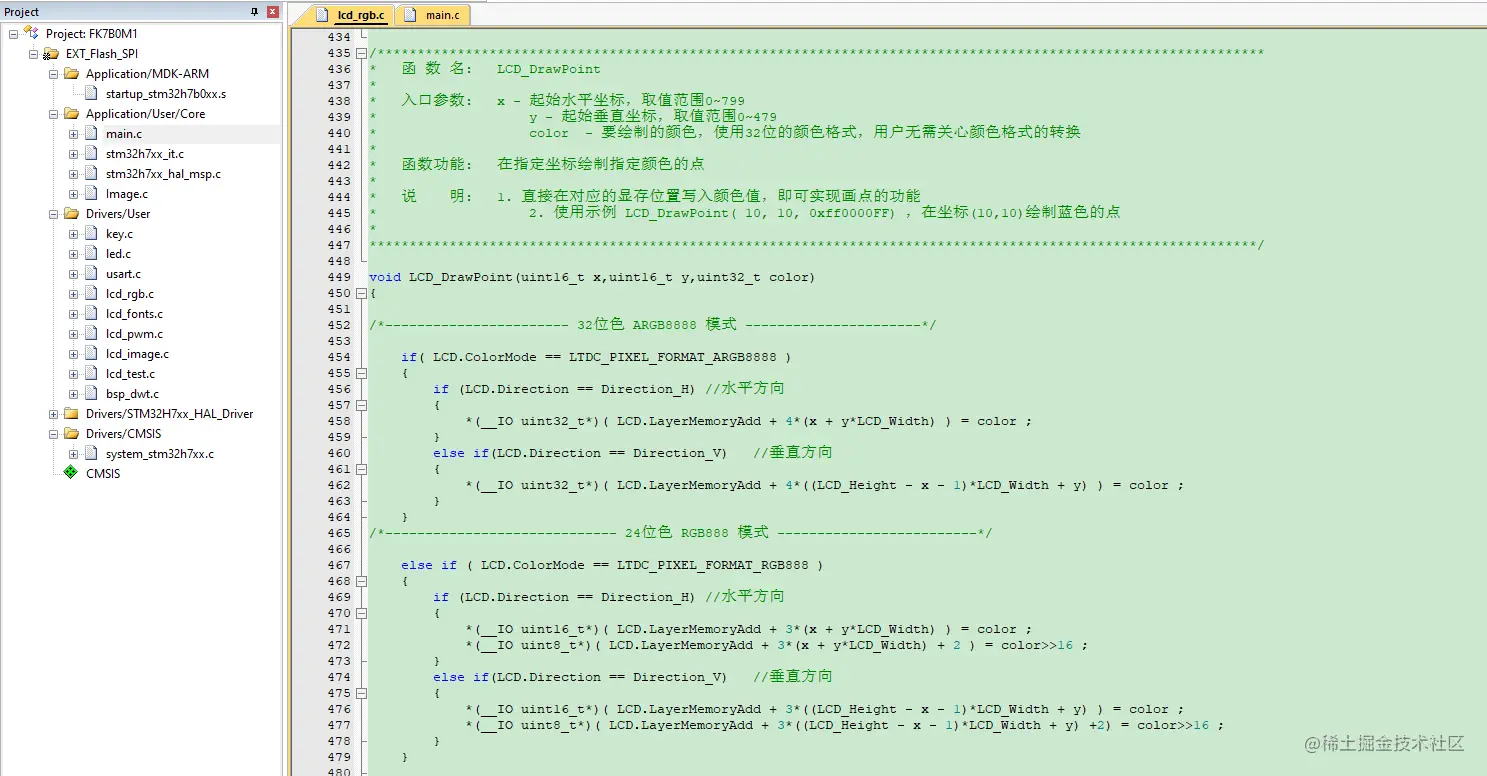
Task: Click the Drivers/STM32H7xx_HAL_Driver folder icon
Action: tap(70, 414)
